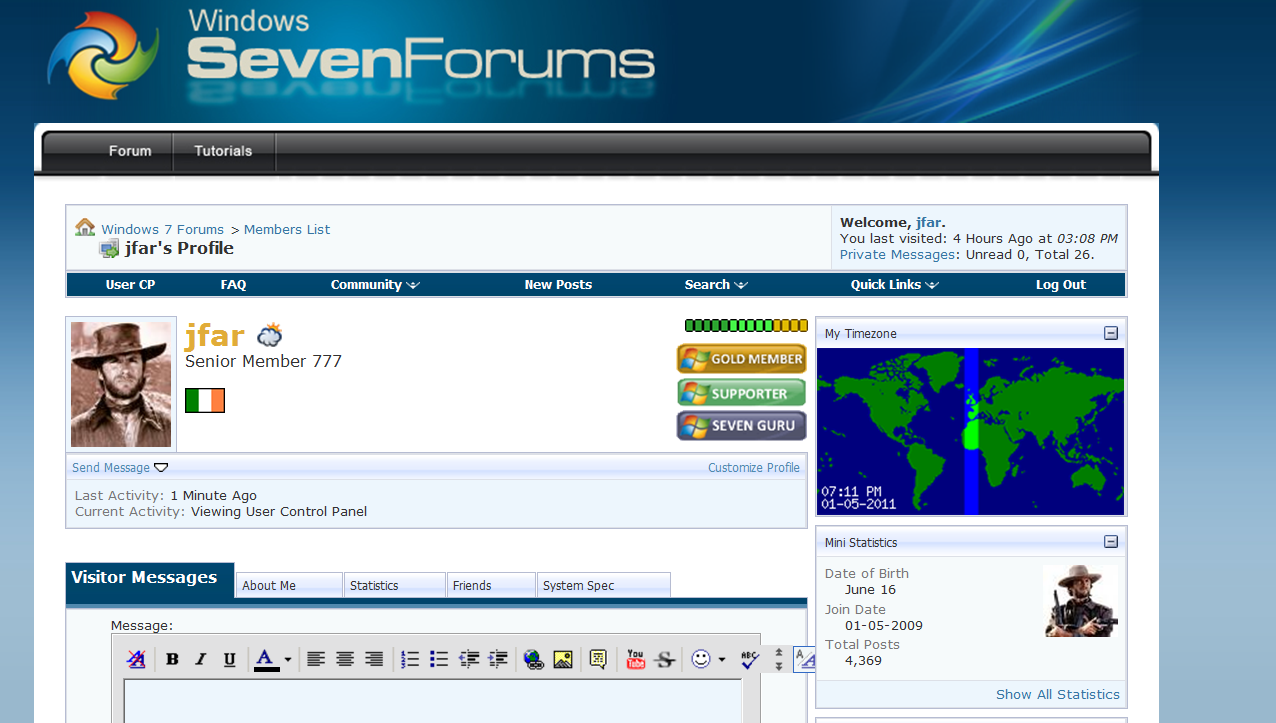Viewport: 1276px width, 723px height.
Task: Apply strikethrough formatting
Action: pyautogui.click(x=664, y=659)
